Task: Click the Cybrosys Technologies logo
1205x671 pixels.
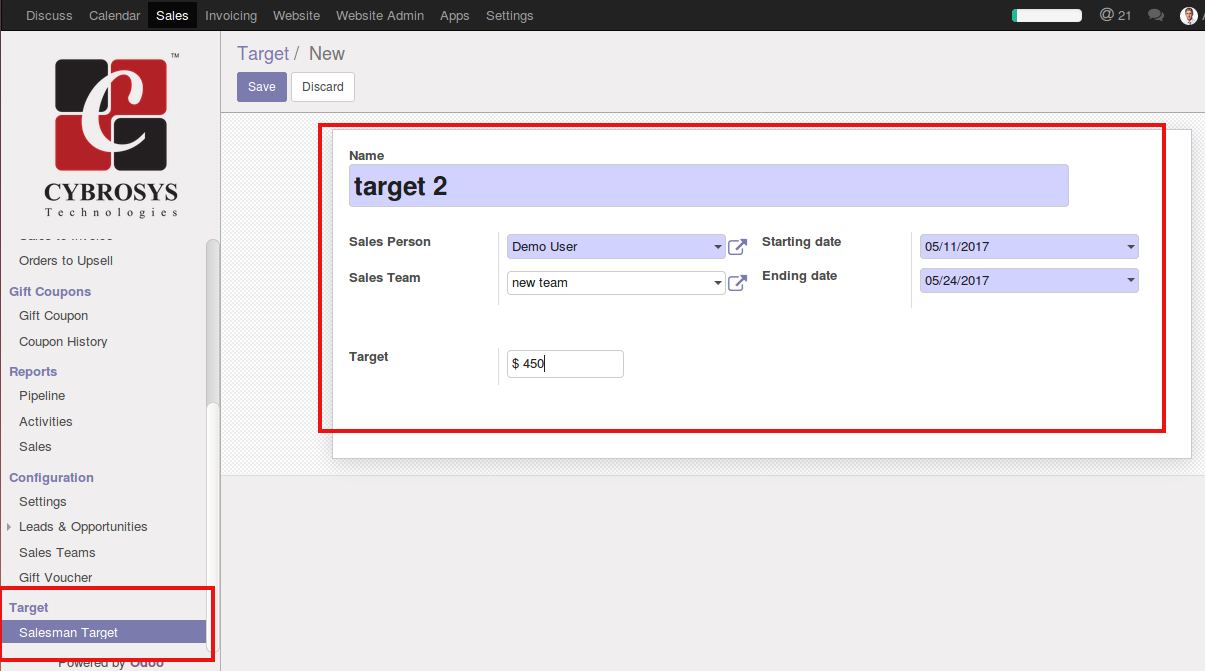Action: pos(111,135)
